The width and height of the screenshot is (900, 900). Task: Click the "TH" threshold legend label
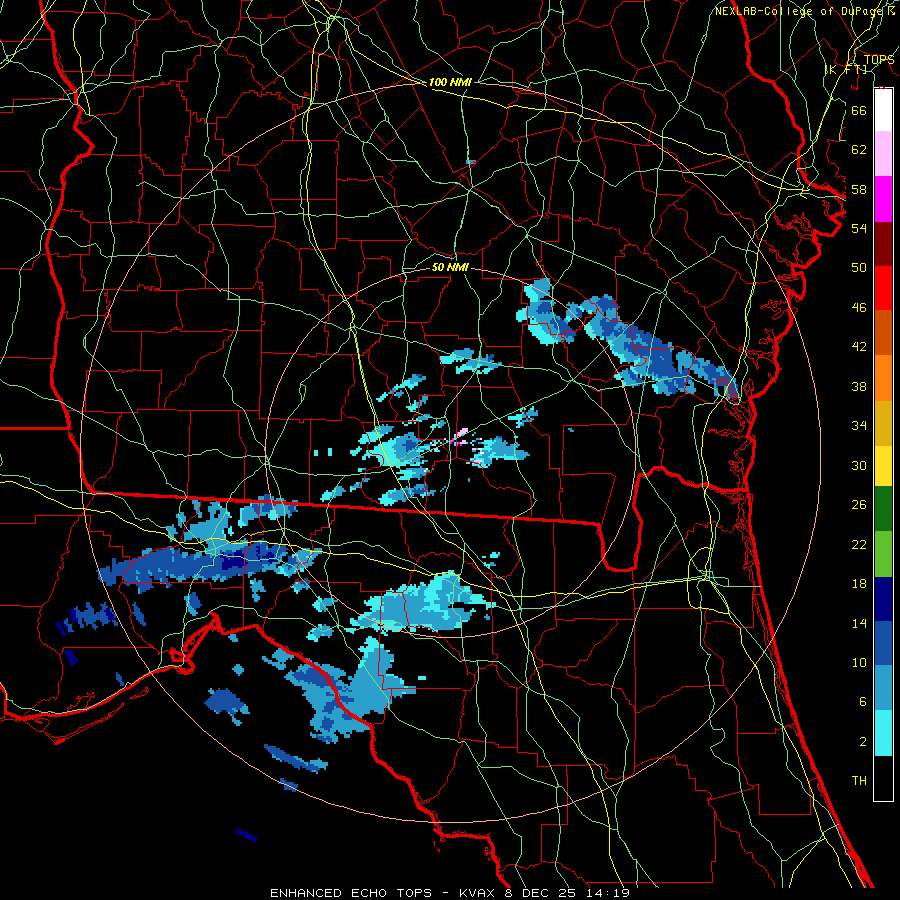[859, 781]
